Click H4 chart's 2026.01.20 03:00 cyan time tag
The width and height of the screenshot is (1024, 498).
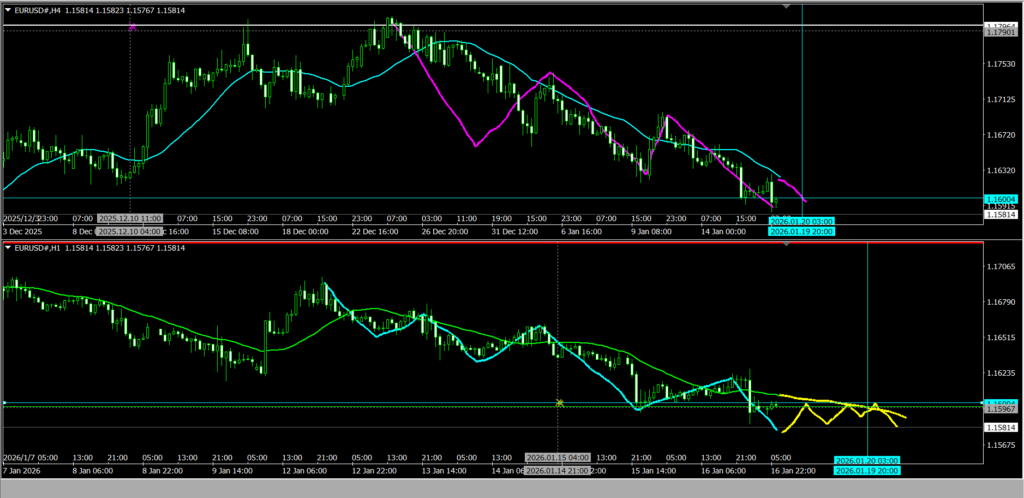tap(801, 221)
